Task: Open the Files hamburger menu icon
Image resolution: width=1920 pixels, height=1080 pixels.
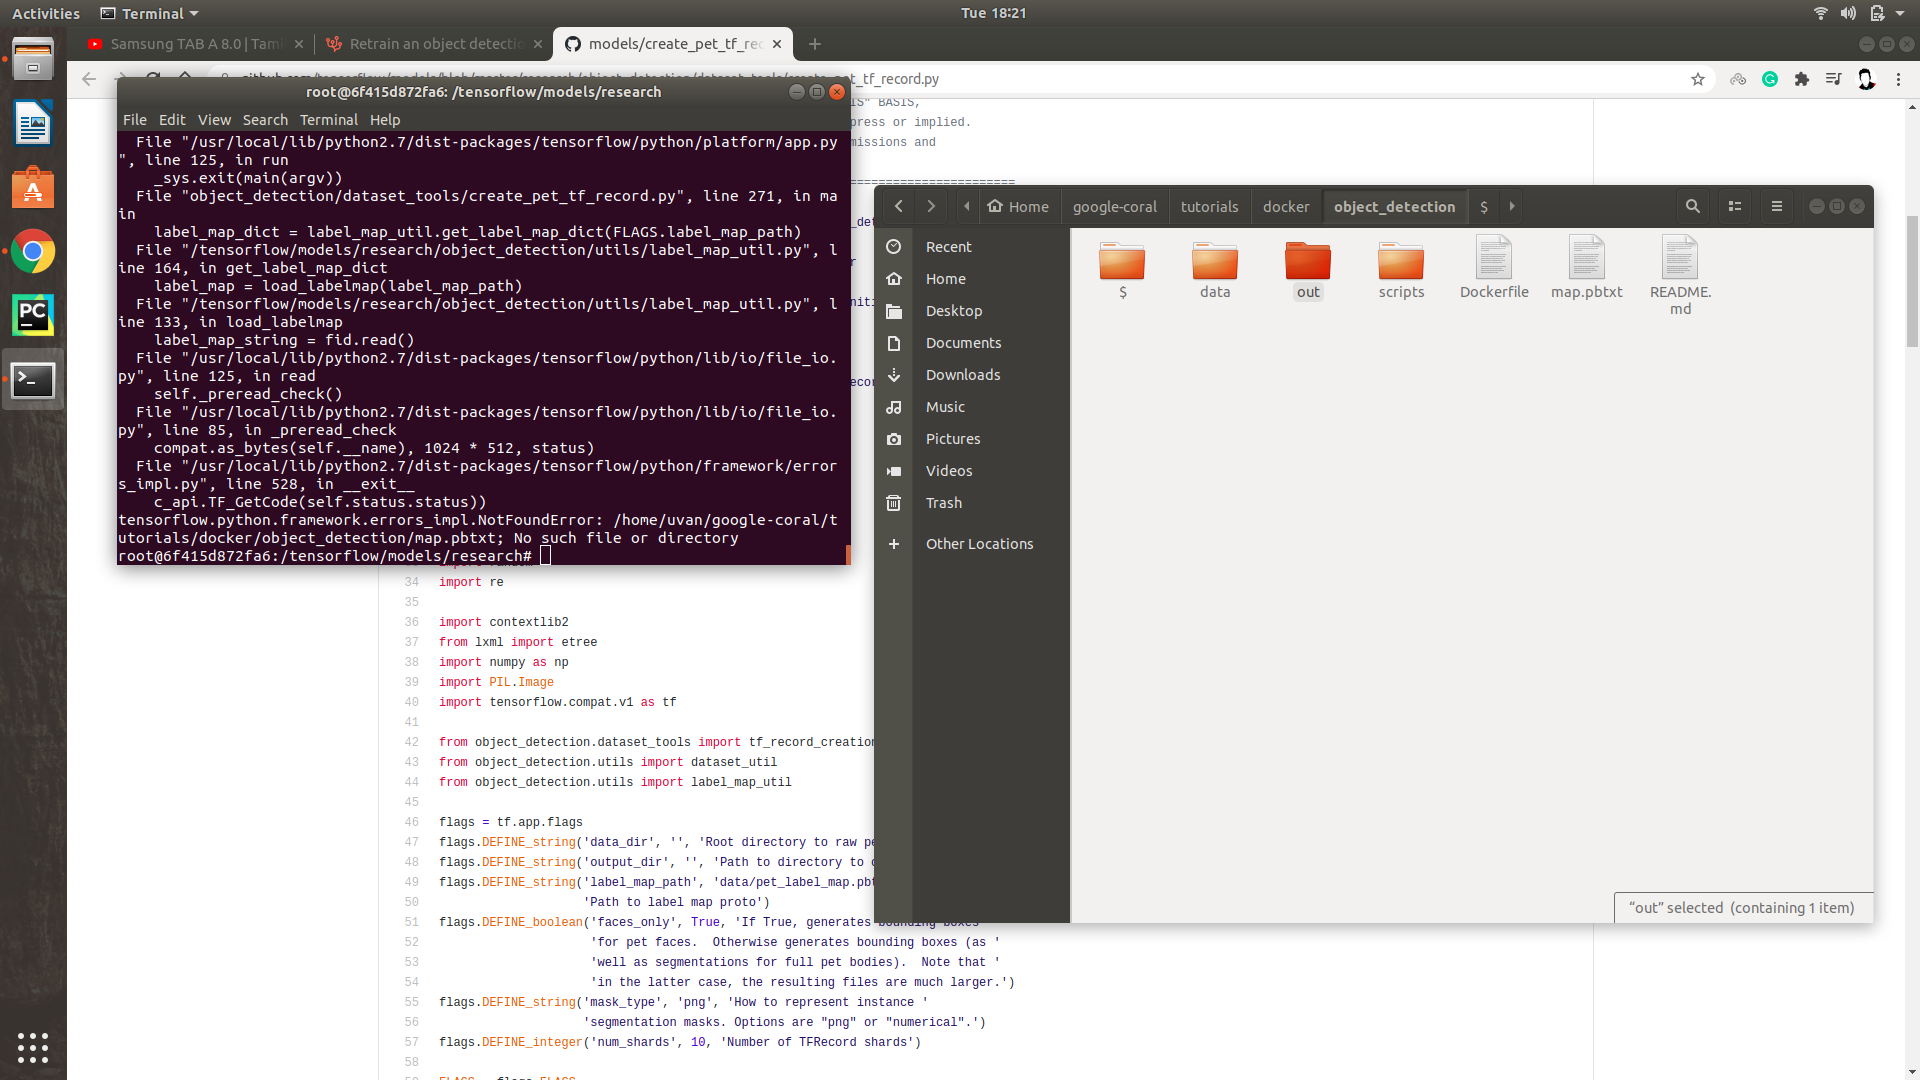Action: [x=1777, y=206]
